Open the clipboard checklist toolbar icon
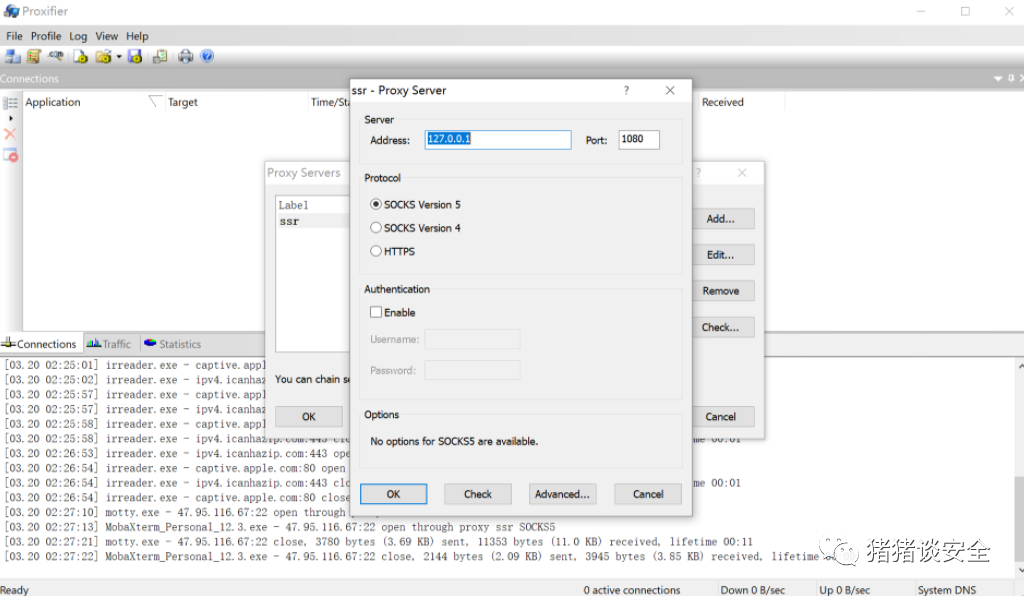 point(159,56)
